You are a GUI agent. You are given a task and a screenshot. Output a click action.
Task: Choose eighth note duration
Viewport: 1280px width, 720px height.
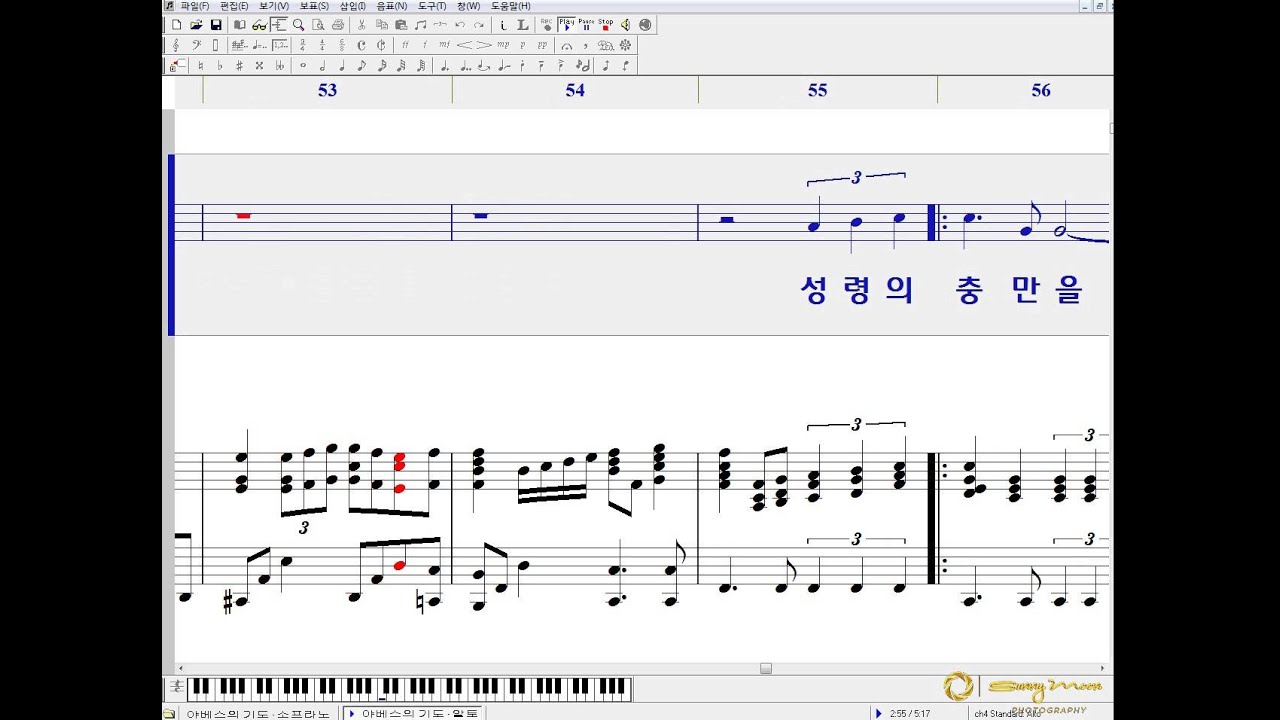pyautogui.click(x=362, y=65)
